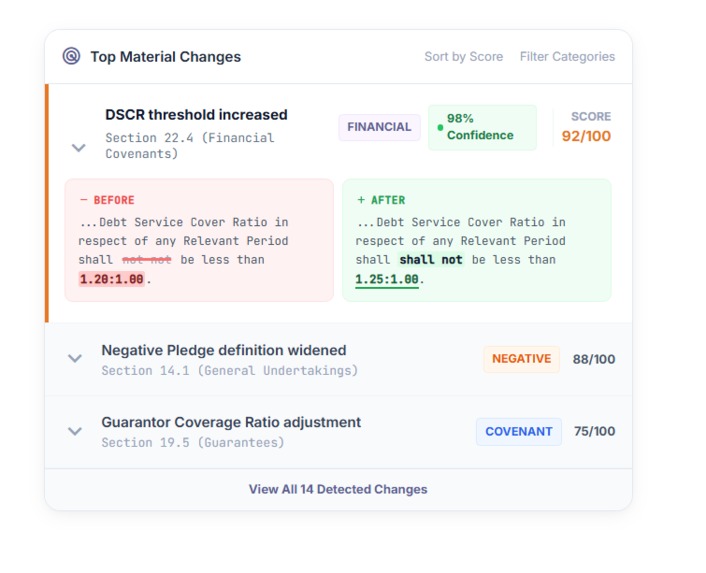Click the 92/100 score value
Screen dimensions: 706x573
tap(586, 137)
